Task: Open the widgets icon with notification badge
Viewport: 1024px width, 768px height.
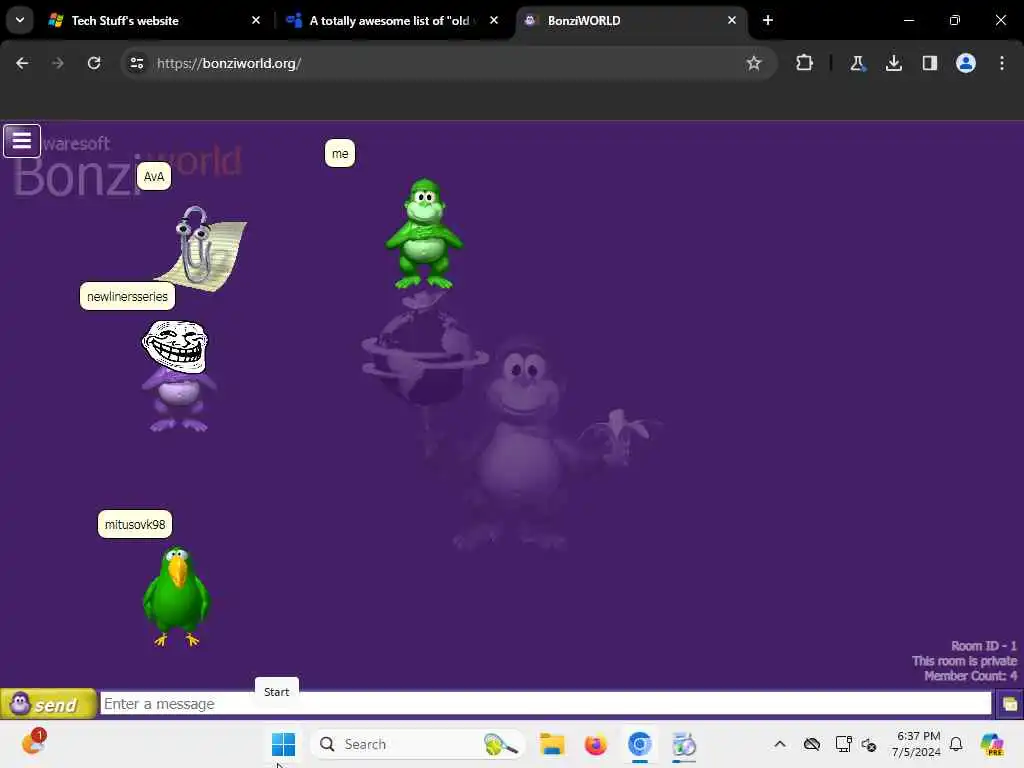Action: tap(33, 743)
